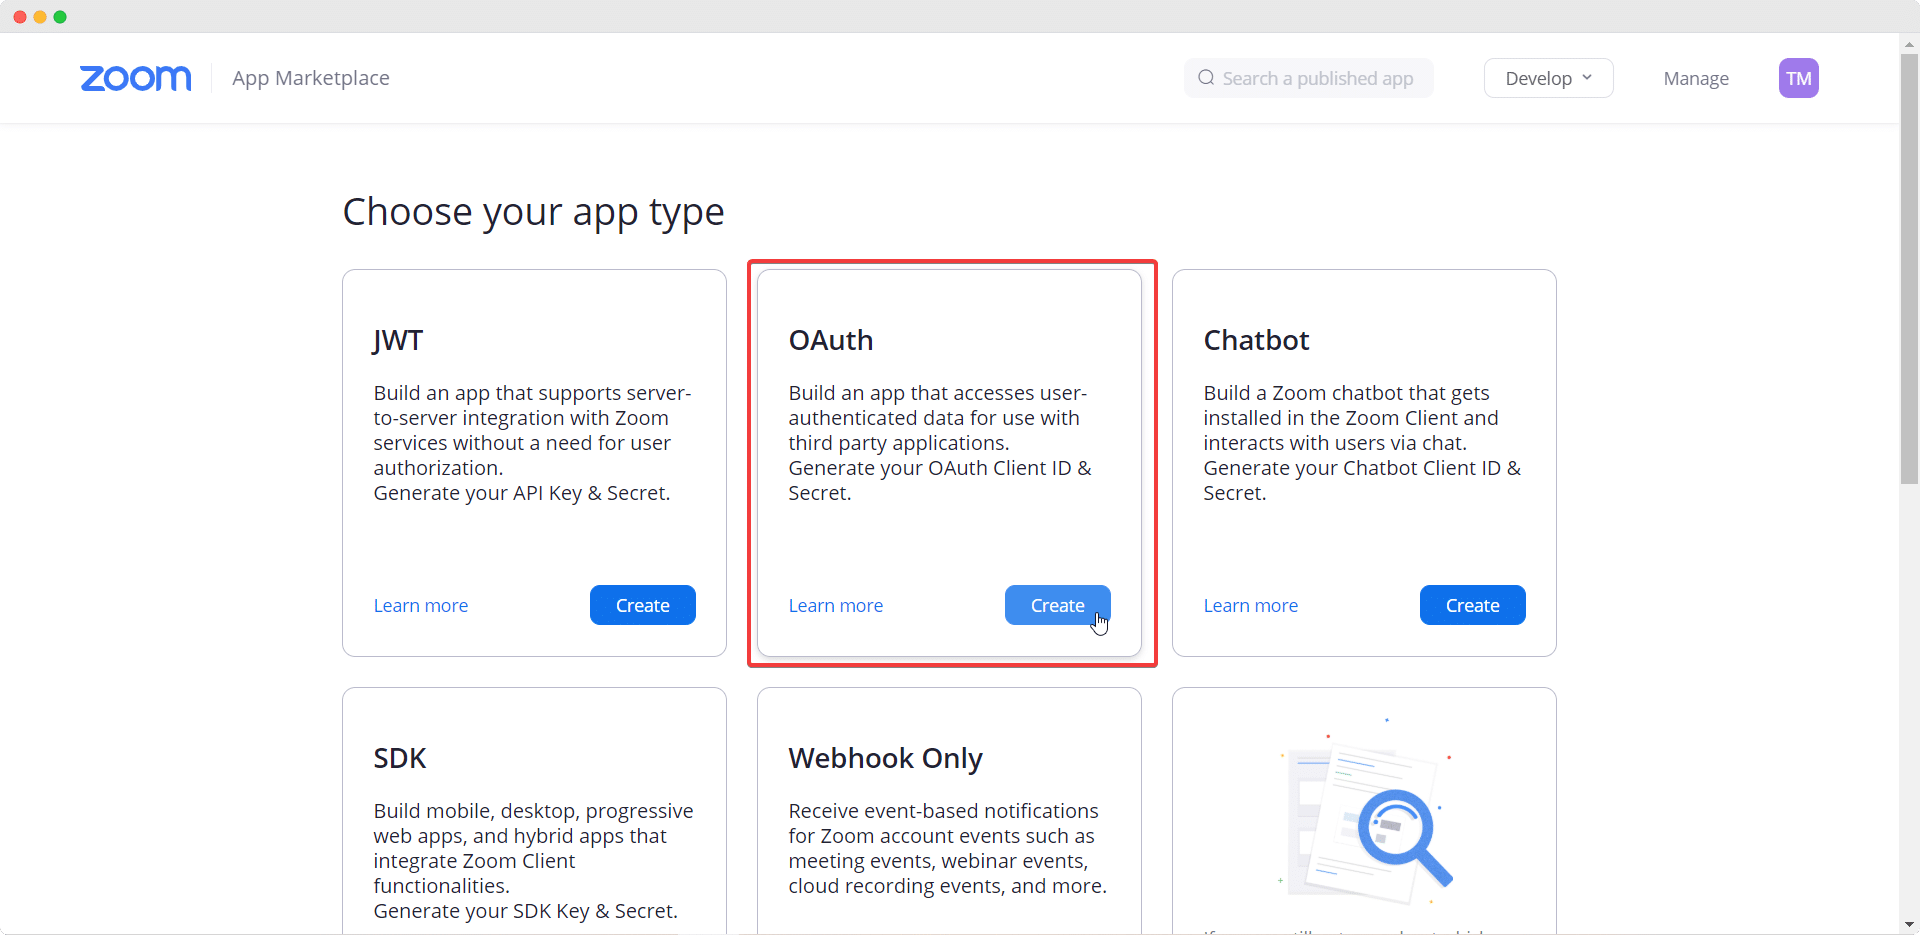
Task: Click the scrollbar up arrow
Action: 1909,44
